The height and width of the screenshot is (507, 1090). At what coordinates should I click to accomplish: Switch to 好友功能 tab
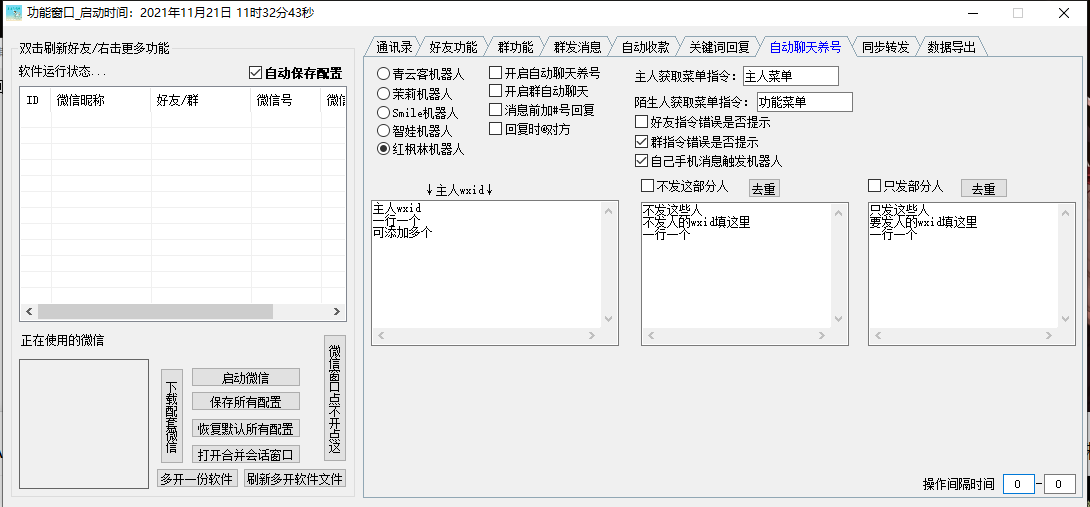pos(453,47)
